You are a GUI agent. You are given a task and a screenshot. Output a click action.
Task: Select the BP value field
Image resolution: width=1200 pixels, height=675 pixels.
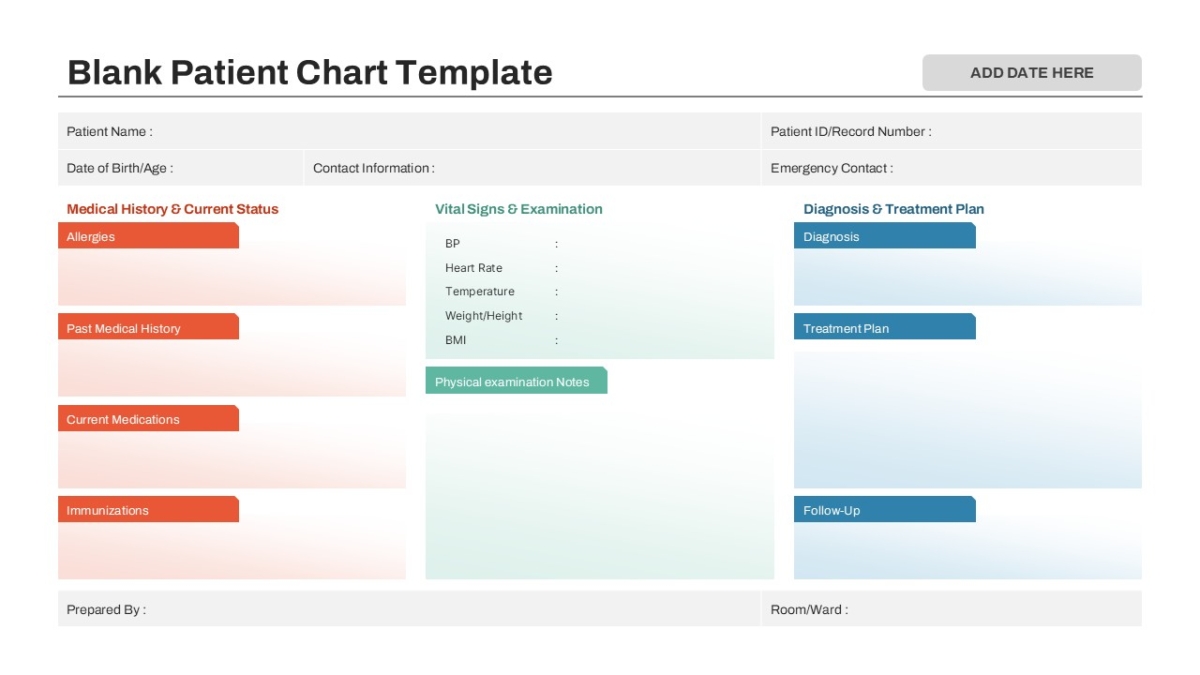(660, 243)
